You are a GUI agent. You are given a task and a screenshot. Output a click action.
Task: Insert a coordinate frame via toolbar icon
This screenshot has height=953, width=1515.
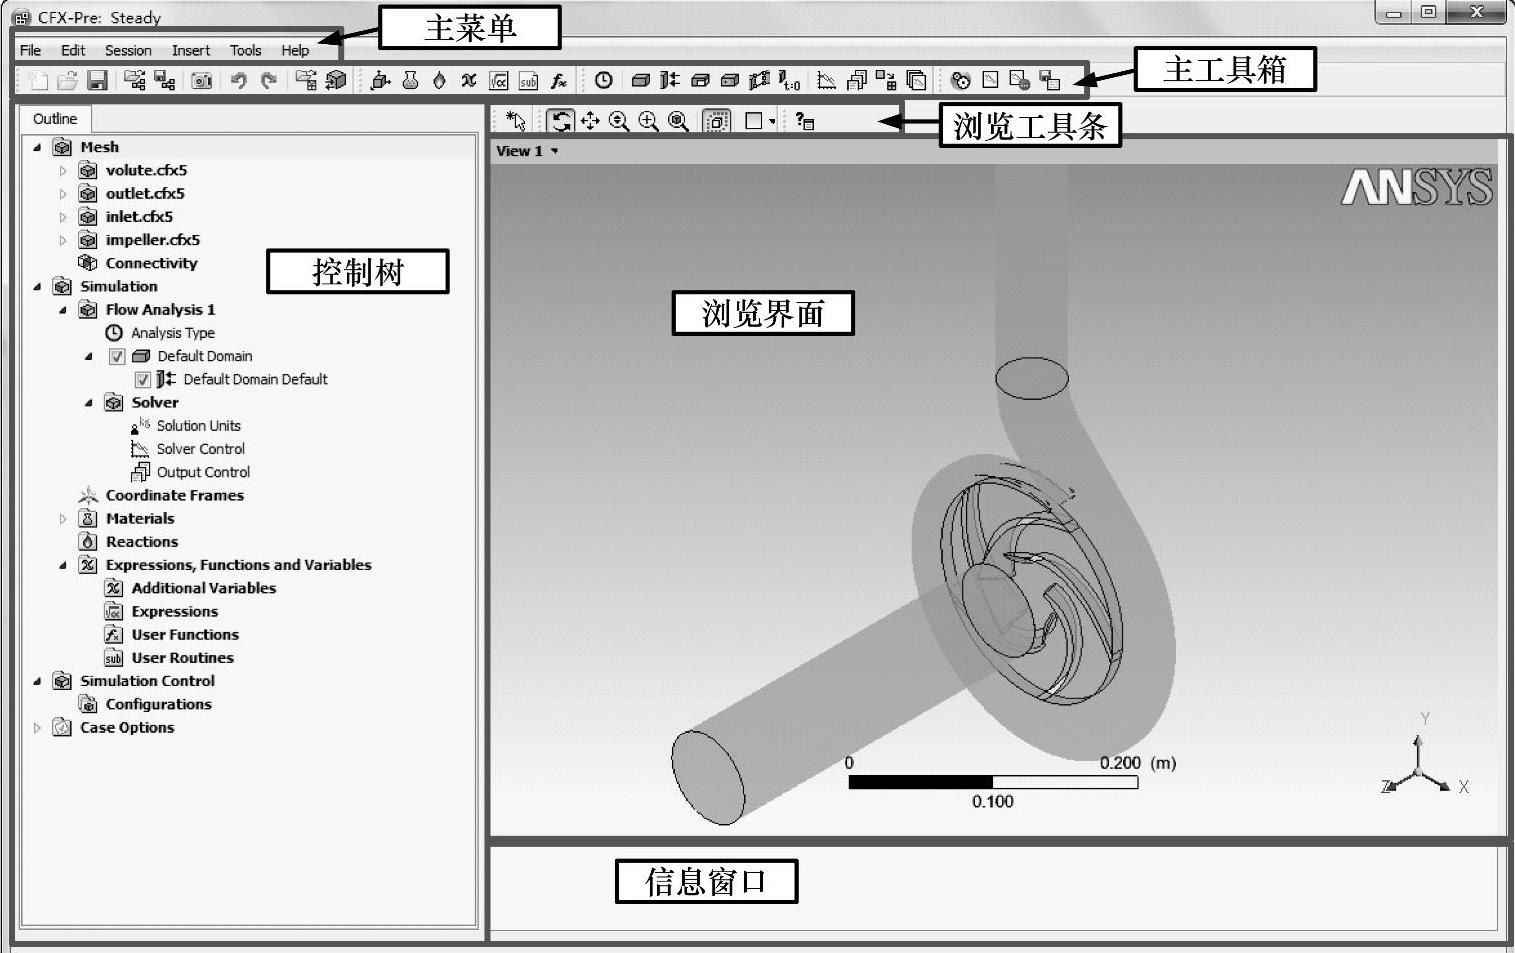pyautogui.click(x=380, y=81)
